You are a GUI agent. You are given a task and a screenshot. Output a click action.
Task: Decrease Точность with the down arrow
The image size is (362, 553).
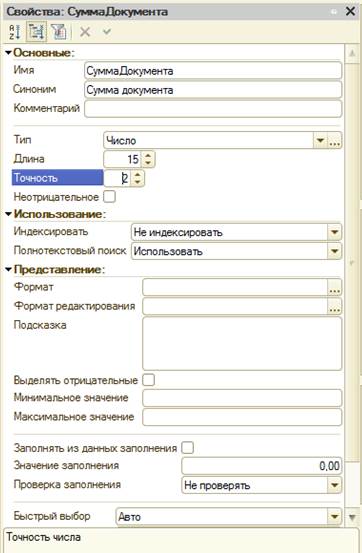[138, 182]
